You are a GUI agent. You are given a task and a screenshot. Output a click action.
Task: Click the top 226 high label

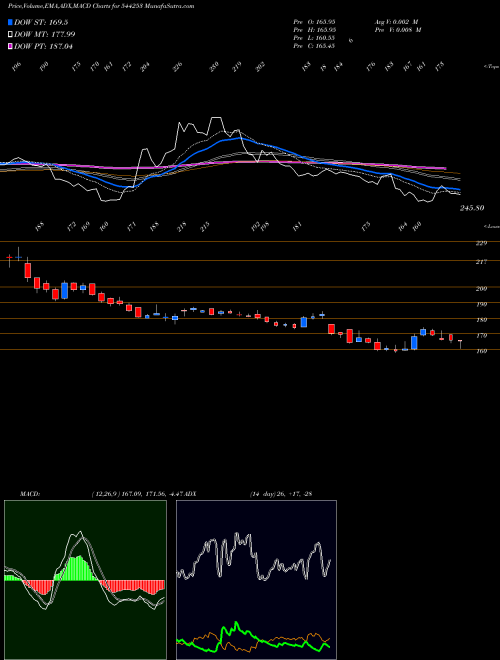click(178, 67)
